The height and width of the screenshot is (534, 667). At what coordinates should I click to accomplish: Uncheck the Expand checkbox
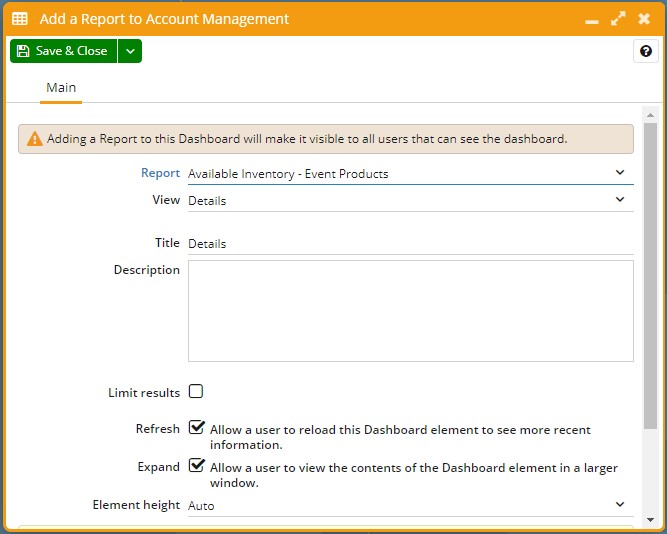(x=196, y=466)
